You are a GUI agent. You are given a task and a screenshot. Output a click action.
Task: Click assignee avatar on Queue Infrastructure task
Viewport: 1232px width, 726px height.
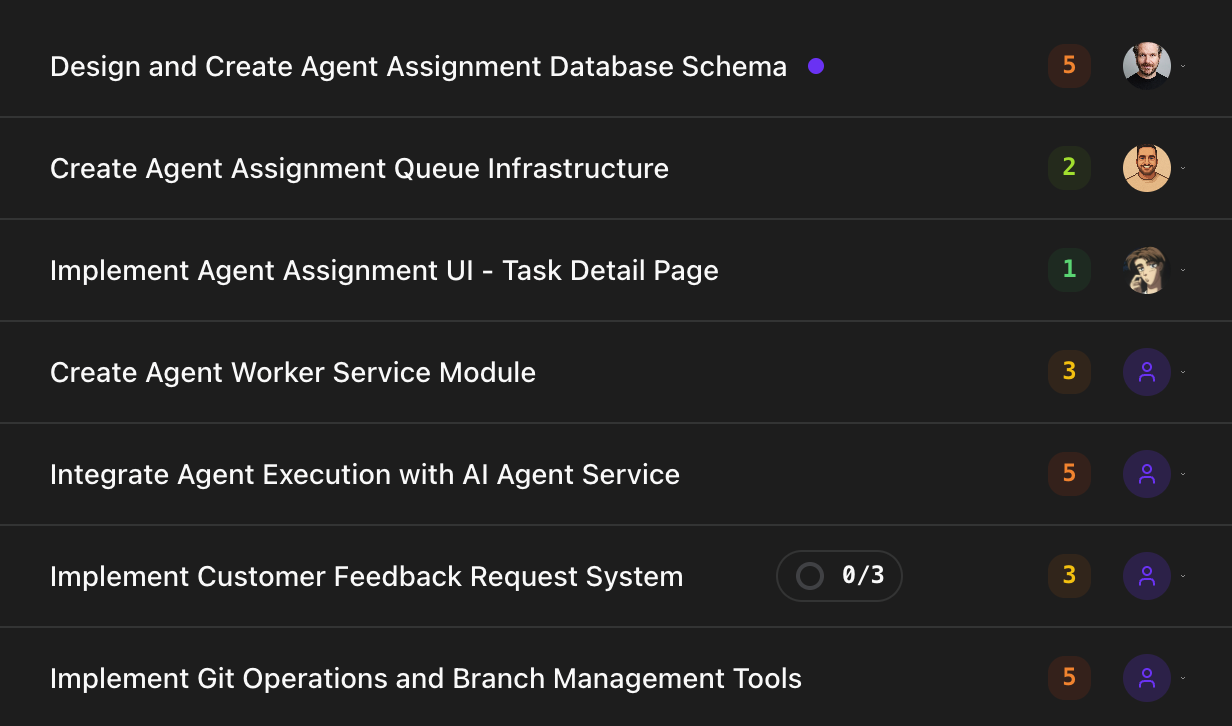click(x=1146, y=168)
